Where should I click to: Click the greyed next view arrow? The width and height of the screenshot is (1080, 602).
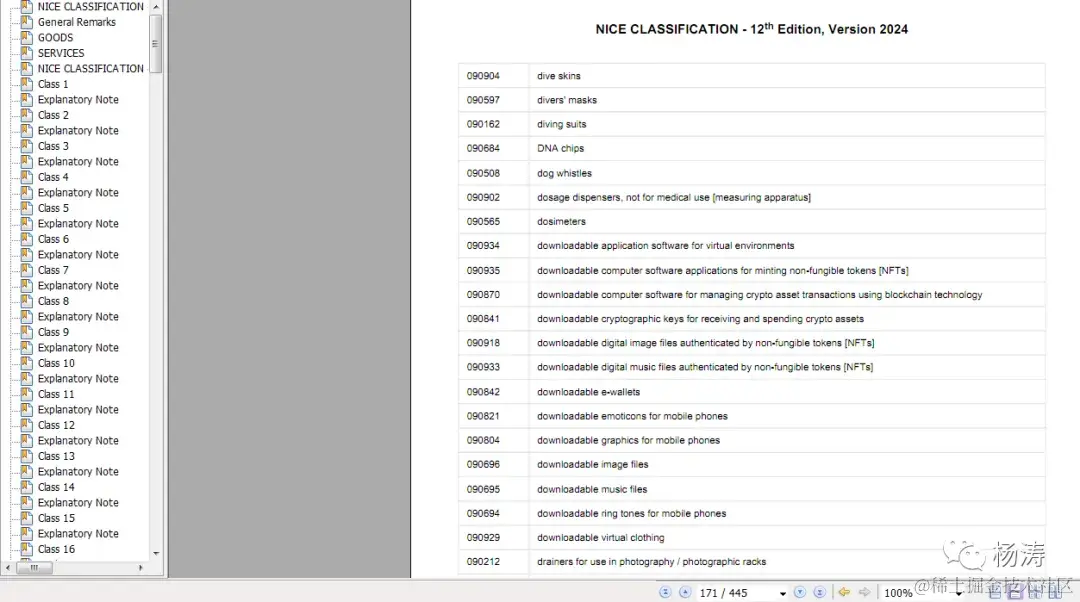click(x=864, y=592)
